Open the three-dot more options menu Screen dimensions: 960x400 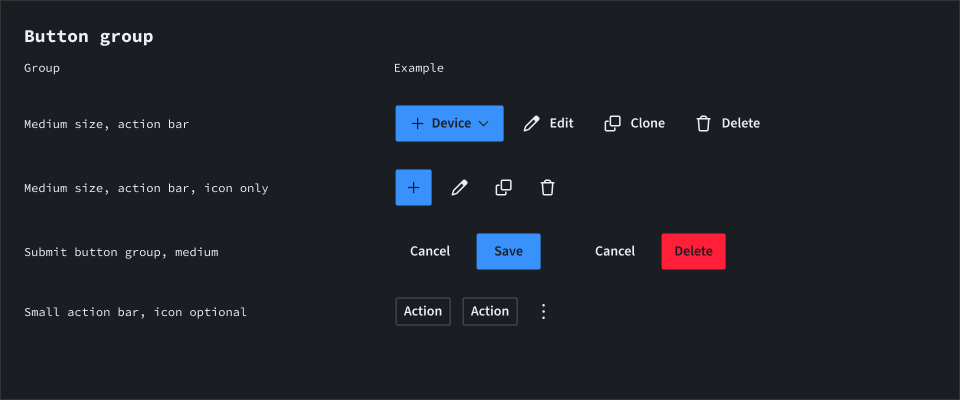pyautogui.click(x=544, y=312)
